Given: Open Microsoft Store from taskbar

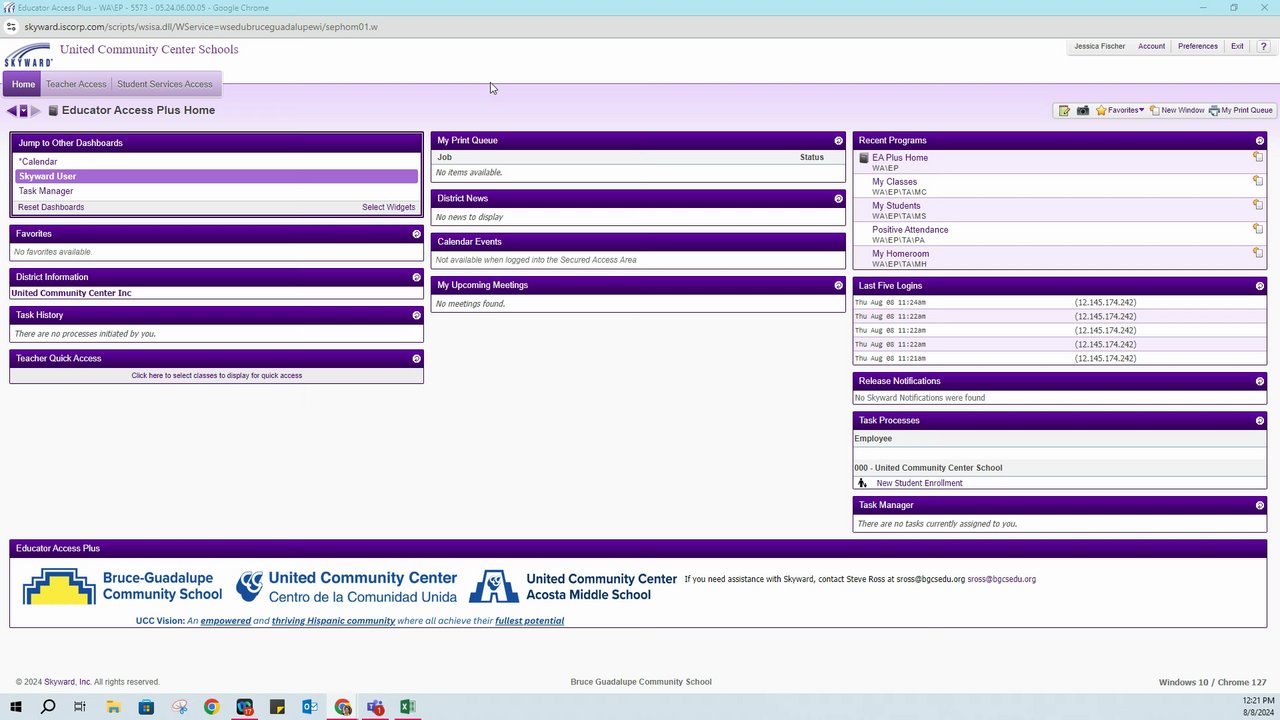Looking at the screenshot, I should [146, 707].
